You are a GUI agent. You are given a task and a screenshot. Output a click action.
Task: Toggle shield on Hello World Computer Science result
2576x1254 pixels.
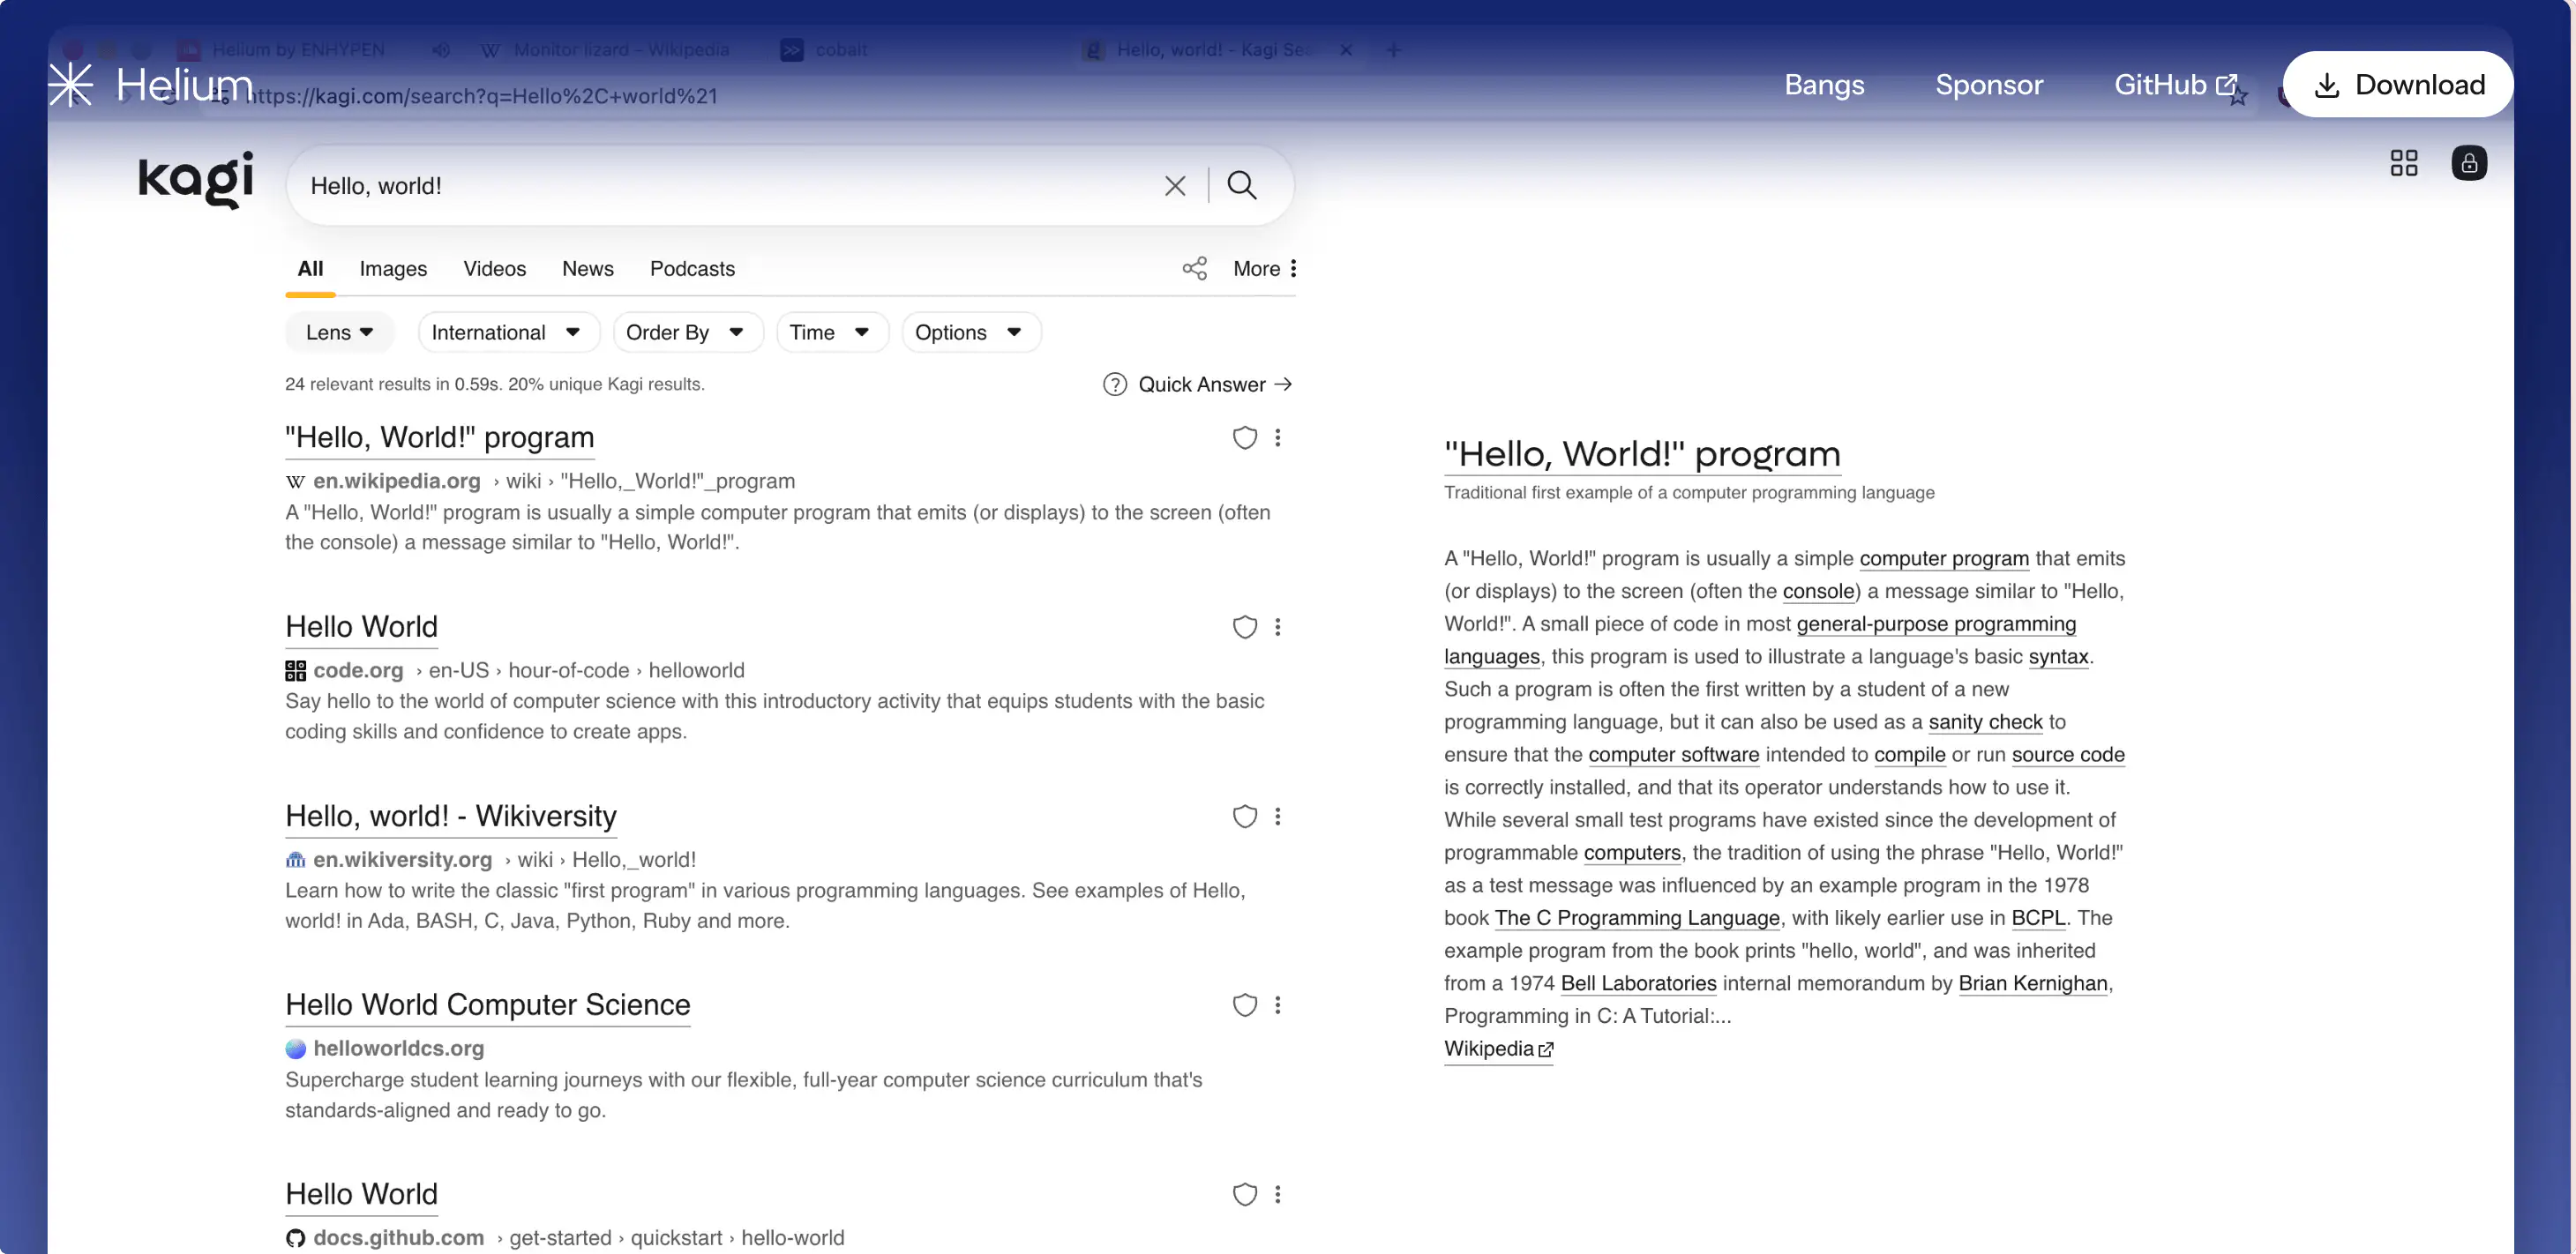1244,1005
